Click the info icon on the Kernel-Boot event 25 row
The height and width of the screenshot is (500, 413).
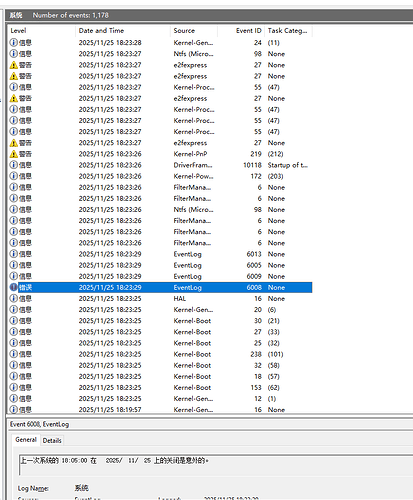(13, 343)
